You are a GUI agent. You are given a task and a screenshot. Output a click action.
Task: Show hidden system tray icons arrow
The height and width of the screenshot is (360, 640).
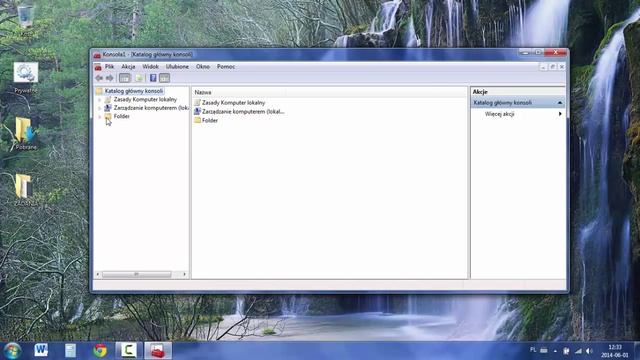pos(555,351)
